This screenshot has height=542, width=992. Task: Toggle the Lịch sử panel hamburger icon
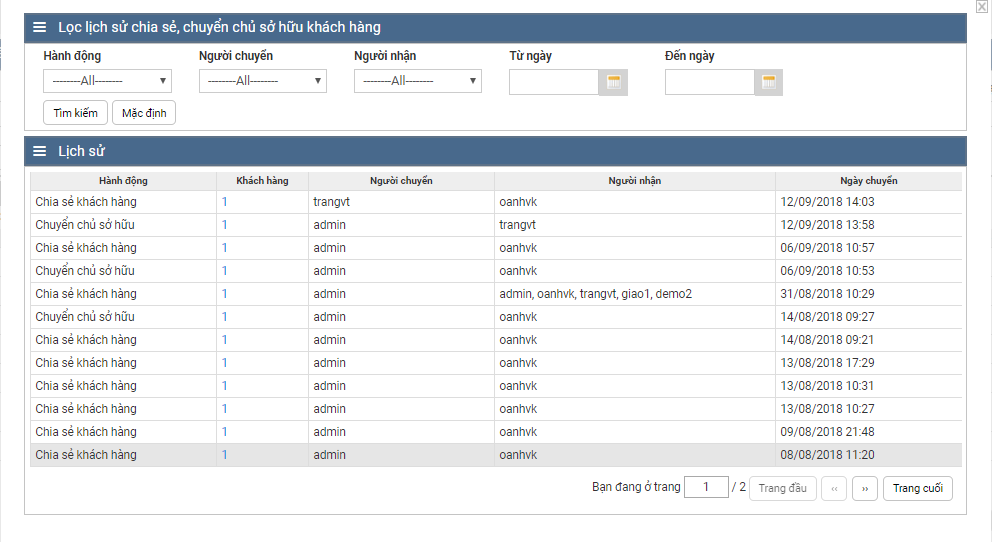(40, 152)
